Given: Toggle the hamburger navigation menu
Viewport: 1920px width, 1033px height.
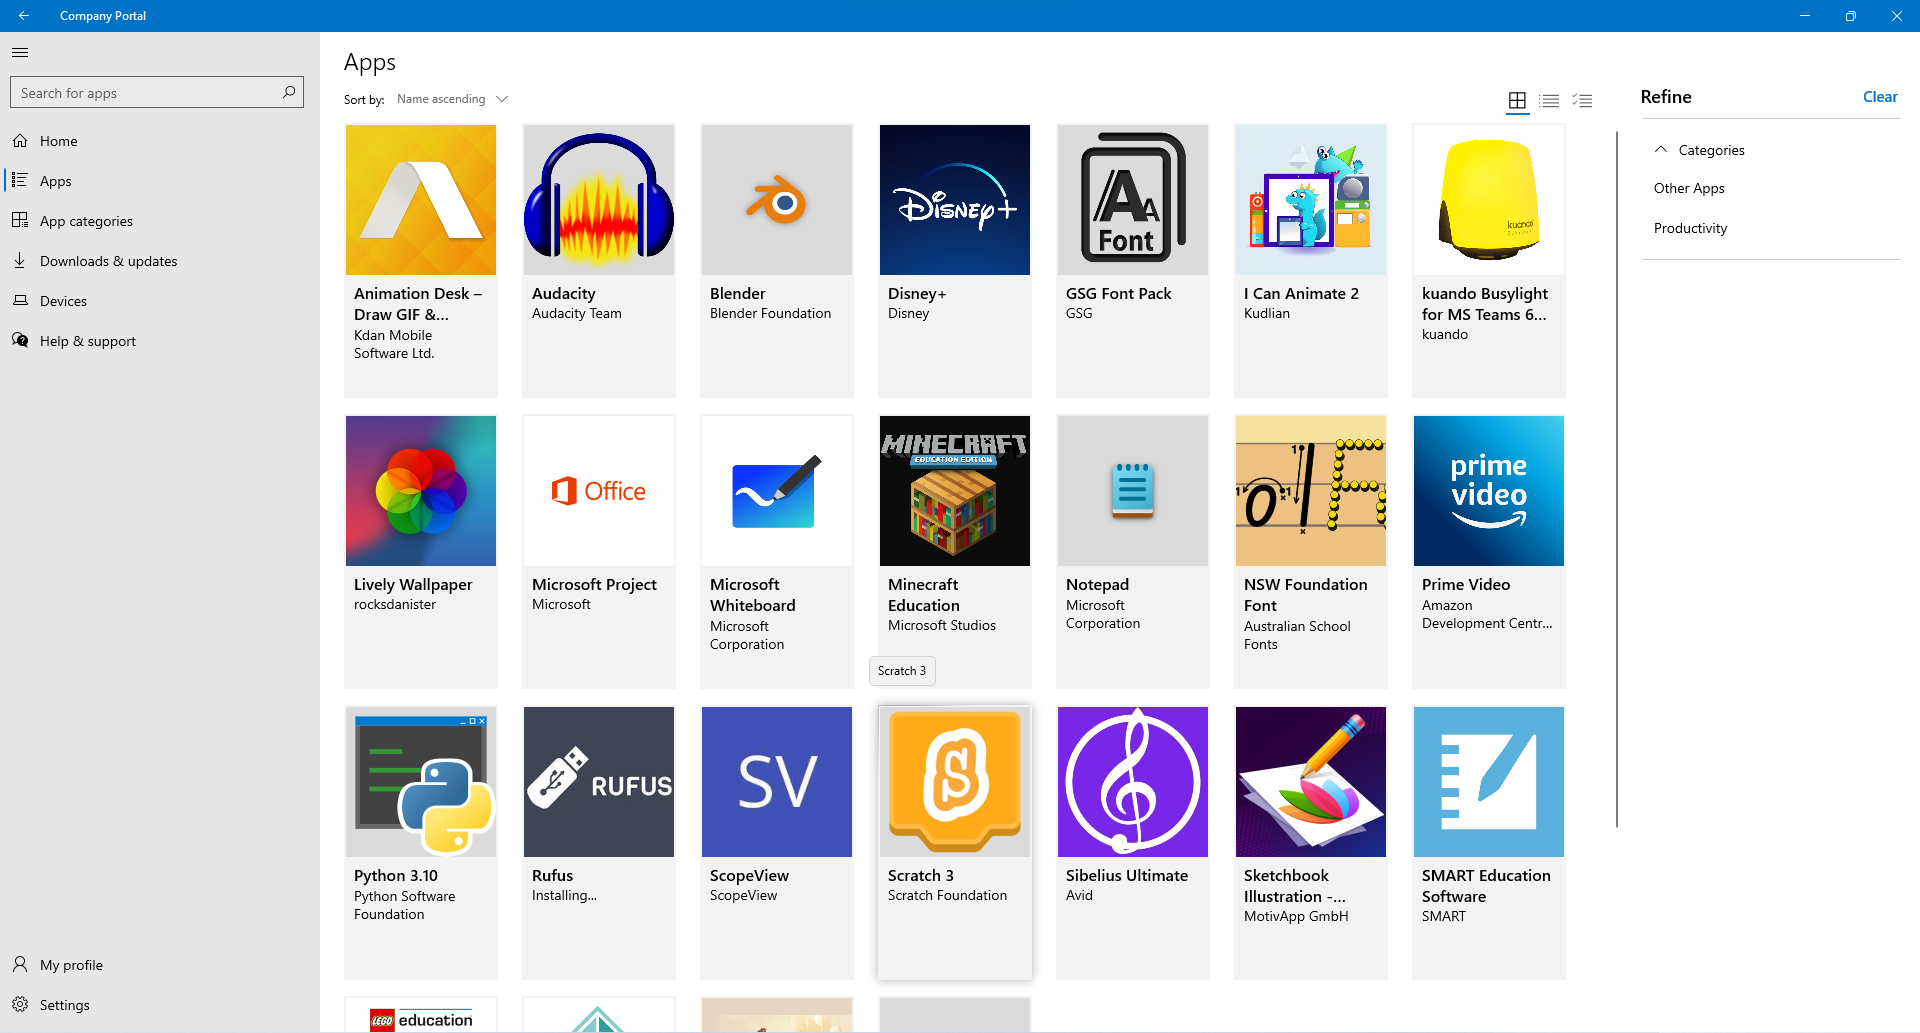Looking at the screenshot, I should pyautogui.click(x=20, y=52).
